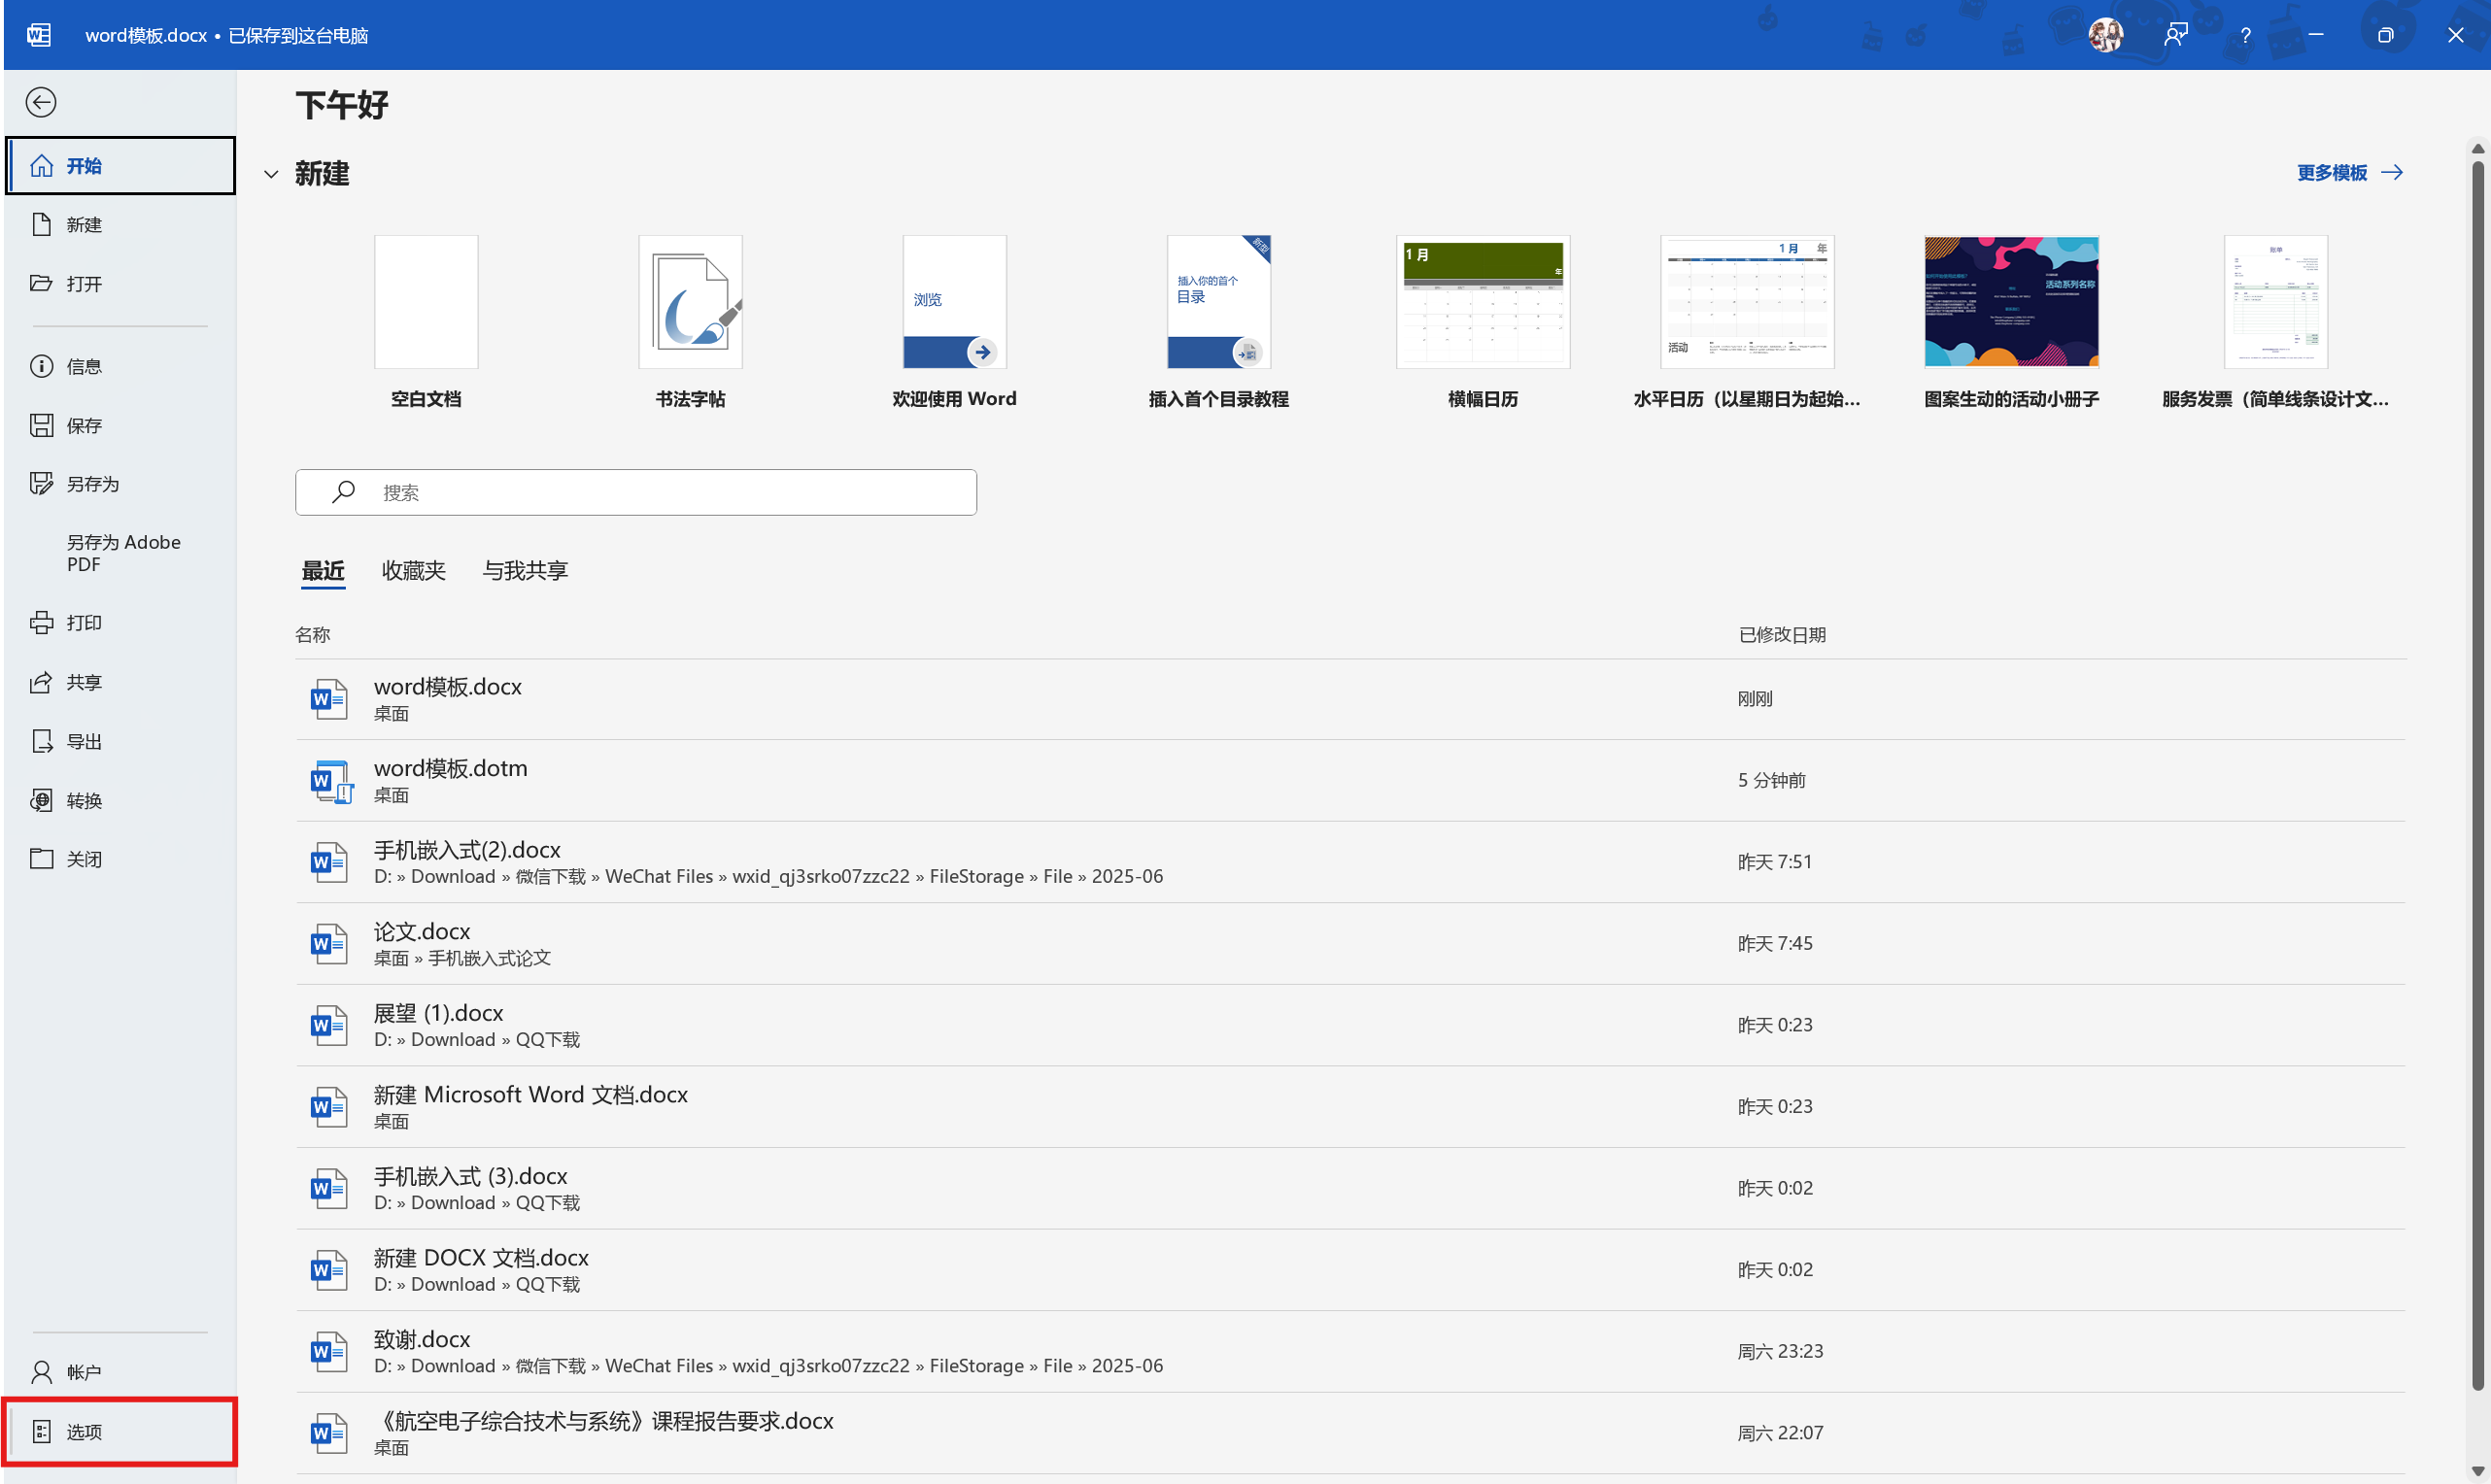Screen dimensions: 2491x1484
Task: Select 打开 in the sidebar
Action: [x=120, y=284]
